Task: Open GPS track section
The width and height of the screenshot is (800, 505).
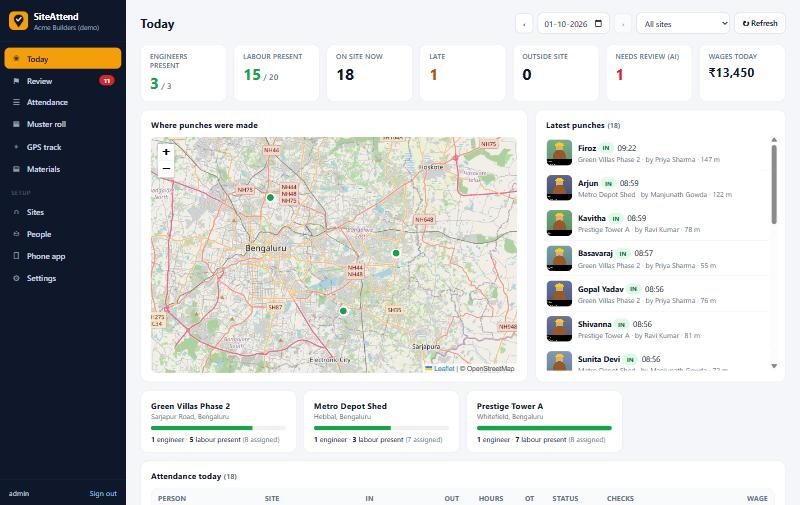Action: click(x=63, y=147)
